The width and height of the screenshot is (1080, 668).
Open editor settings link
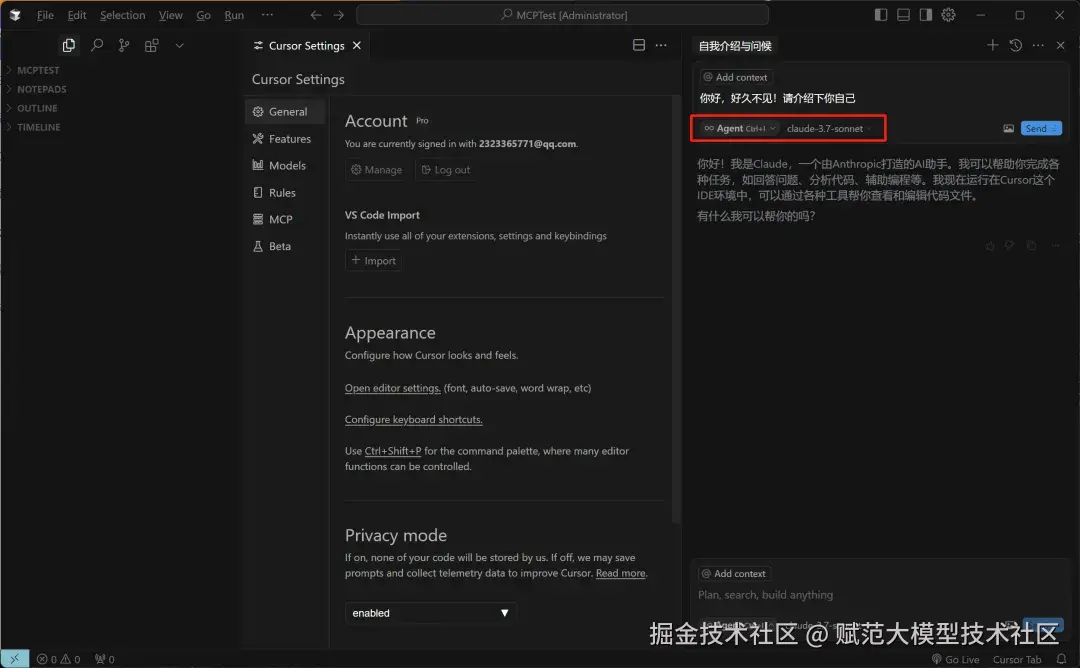click(393, 388)
